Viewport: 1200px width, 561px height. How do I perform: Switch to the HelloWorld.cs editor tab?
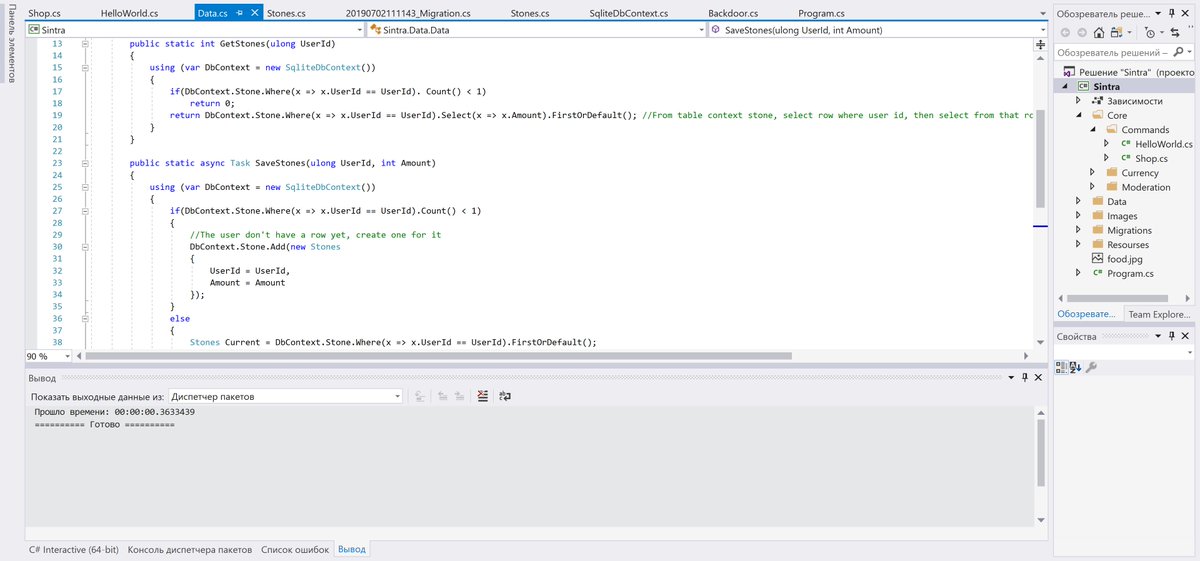130,14
